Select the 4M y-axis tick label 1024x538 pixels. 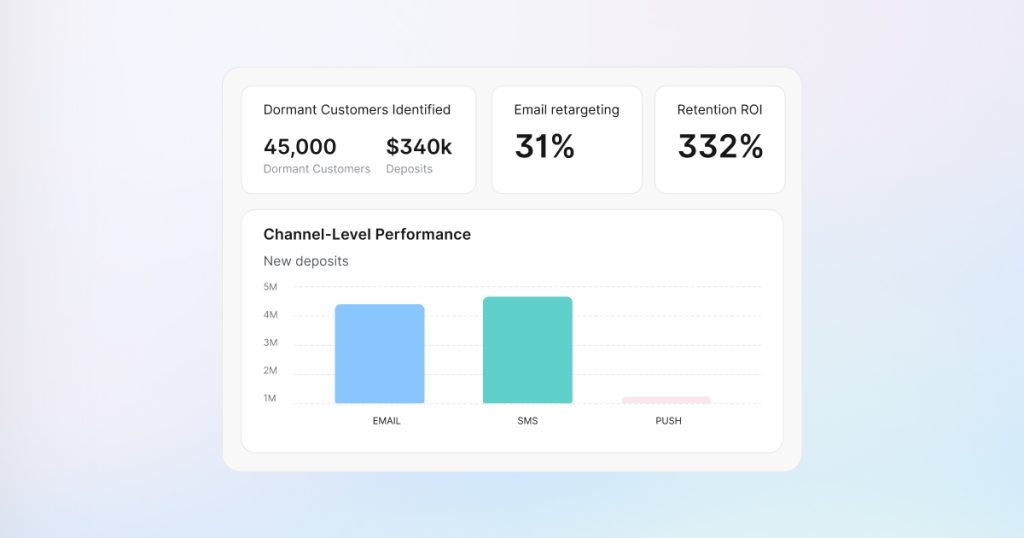point(270,315)
